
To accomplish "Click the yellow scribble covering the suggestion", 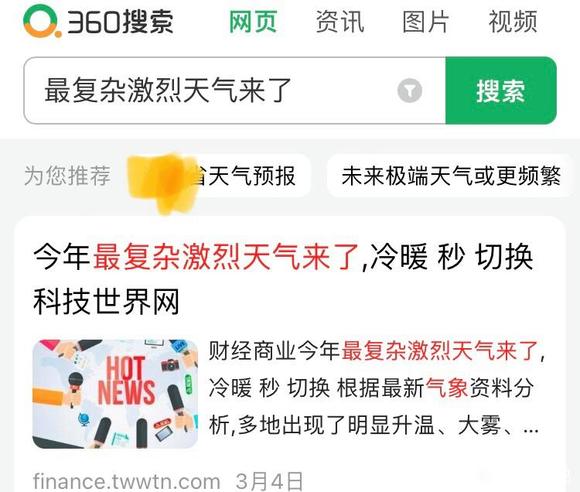I will click(162, 183).
